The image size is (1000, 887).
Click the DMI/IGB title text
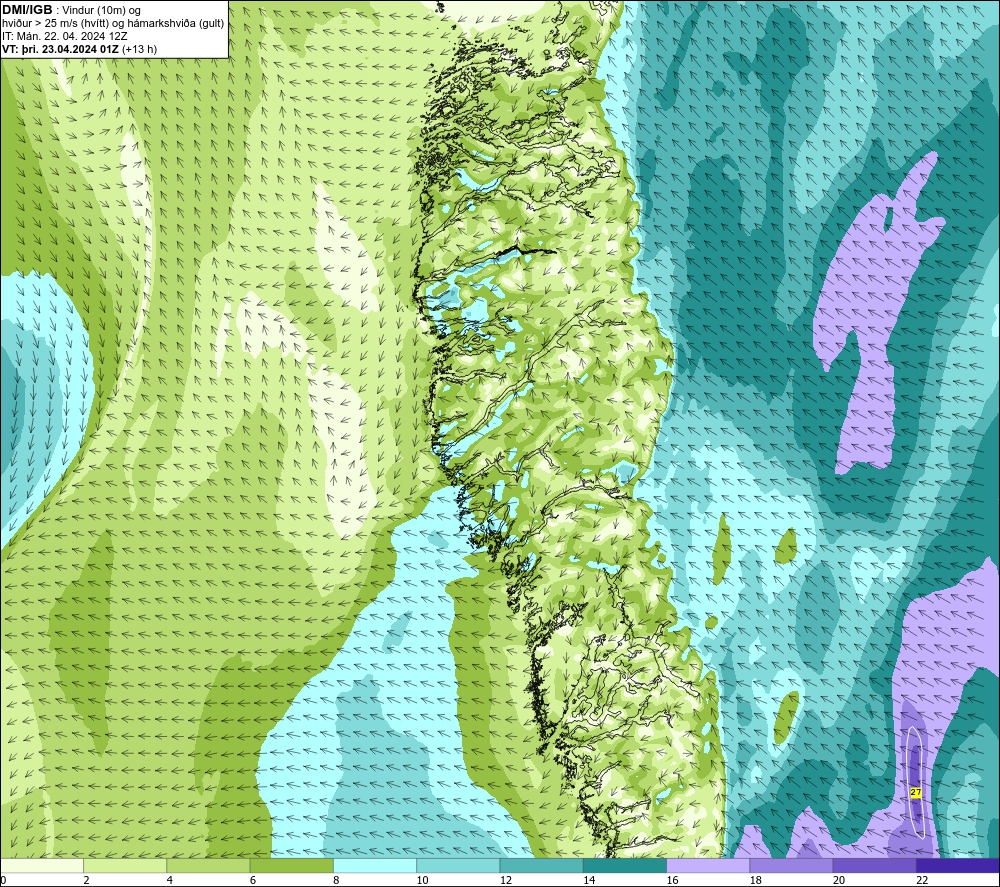point(27,10)
